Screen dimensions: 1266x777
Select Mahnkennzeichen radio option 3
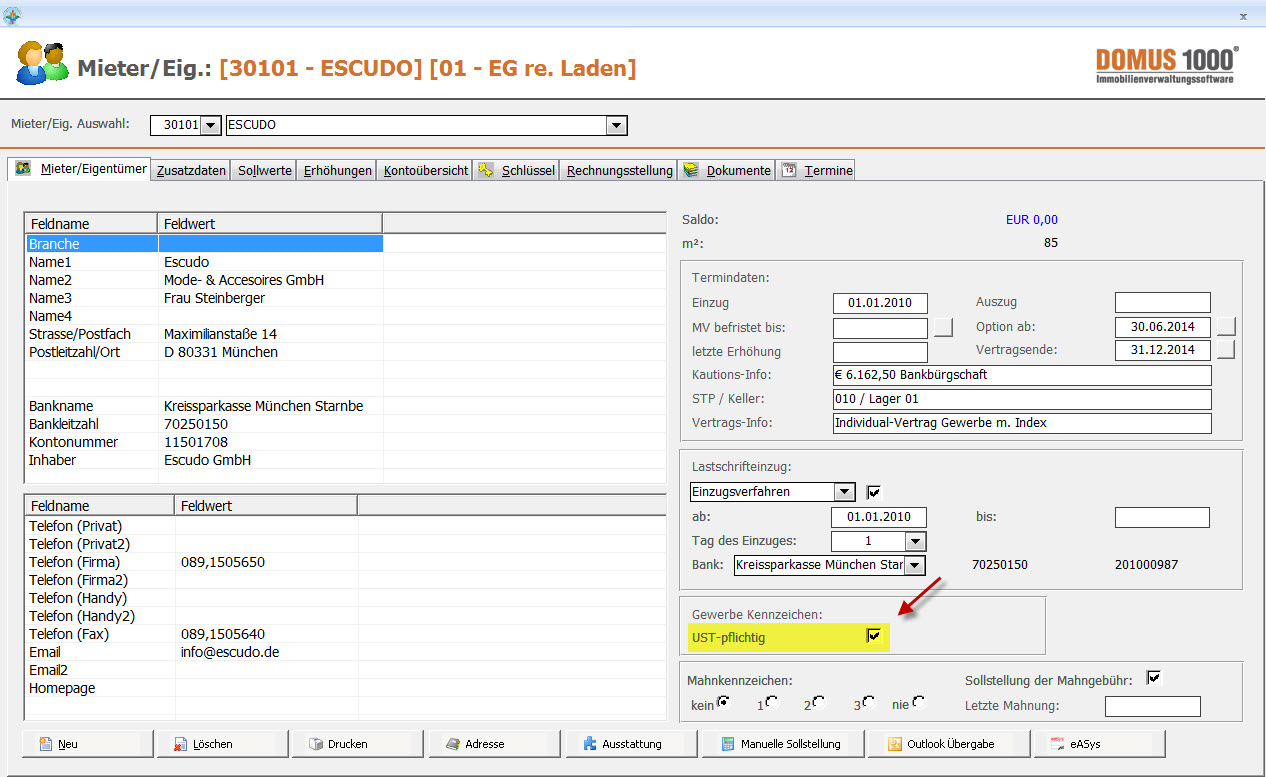point(867,702)
